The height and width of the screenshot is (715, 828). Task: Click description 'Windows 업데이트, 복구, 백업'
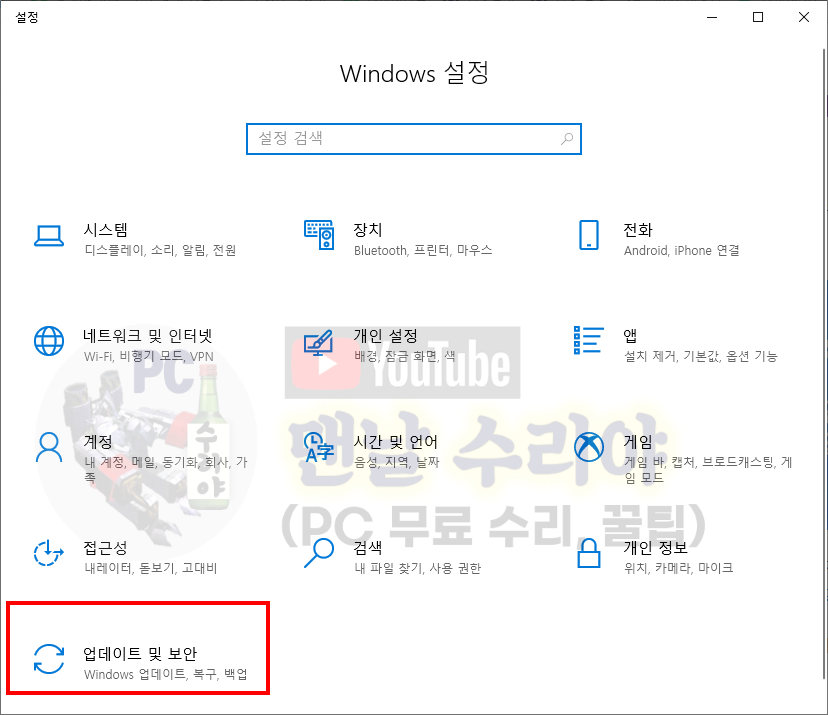pos(166,674)
